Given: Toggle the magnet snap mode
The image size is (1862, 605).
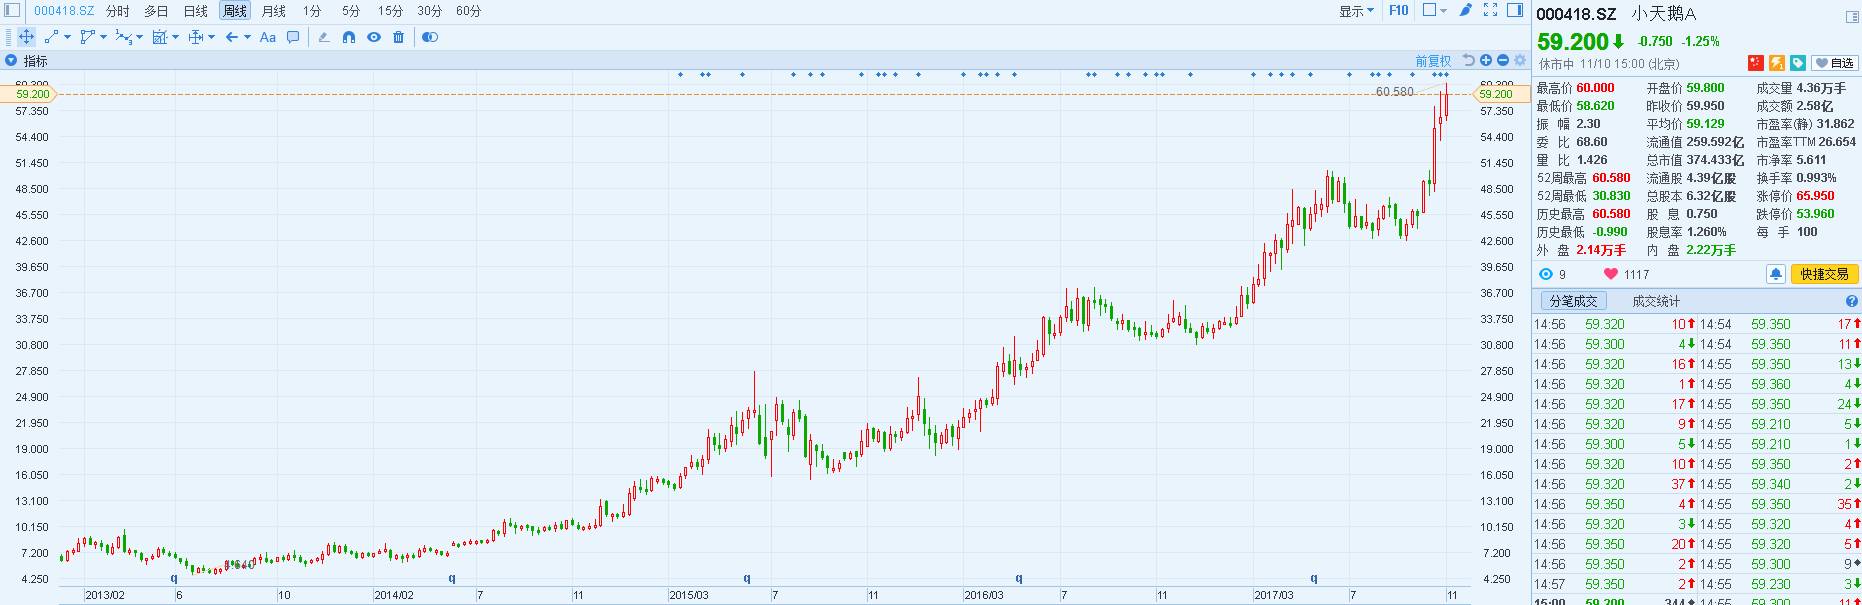Looking at the screenshot, I should click(349, 37).
